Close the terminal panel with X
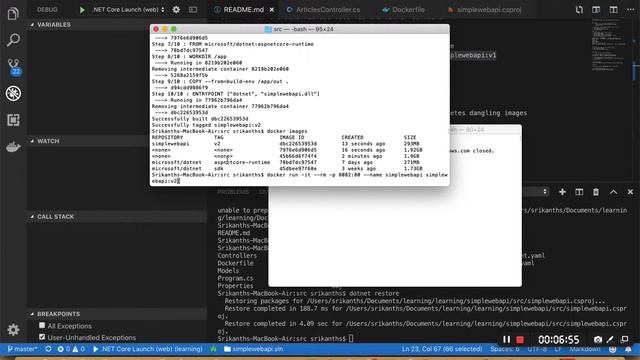Image resolution: width=640 pixels, height=360 pixels. point(630,192)
